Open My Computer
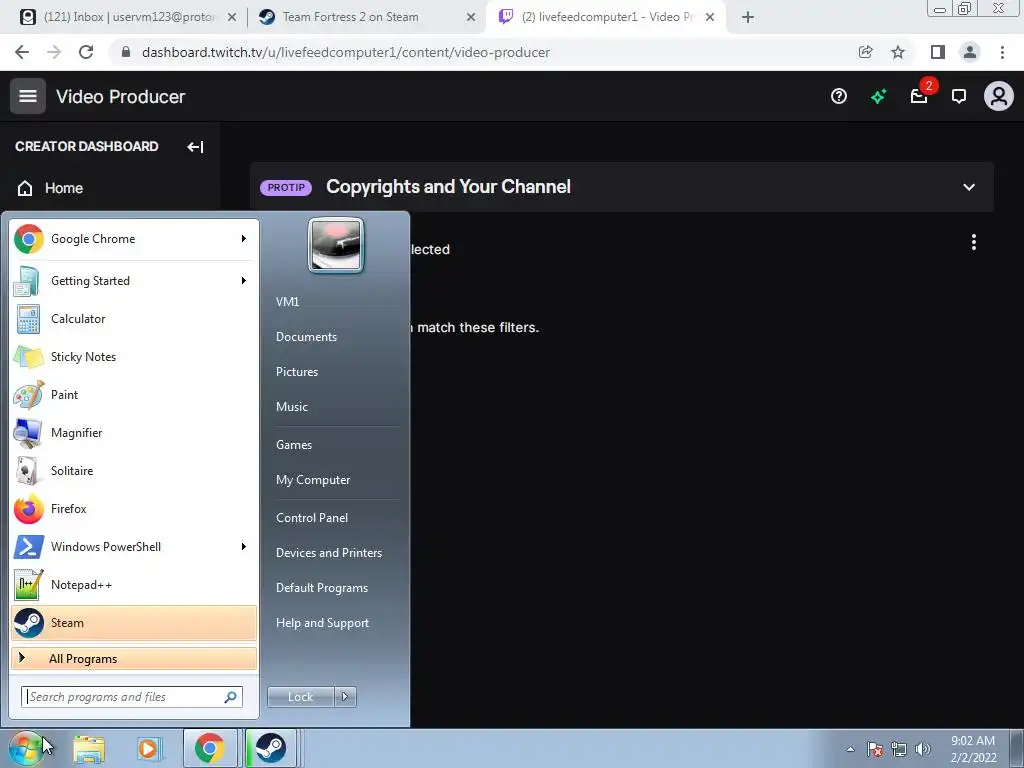Viewport: 1024px width, 768px height. coord(313,480)
